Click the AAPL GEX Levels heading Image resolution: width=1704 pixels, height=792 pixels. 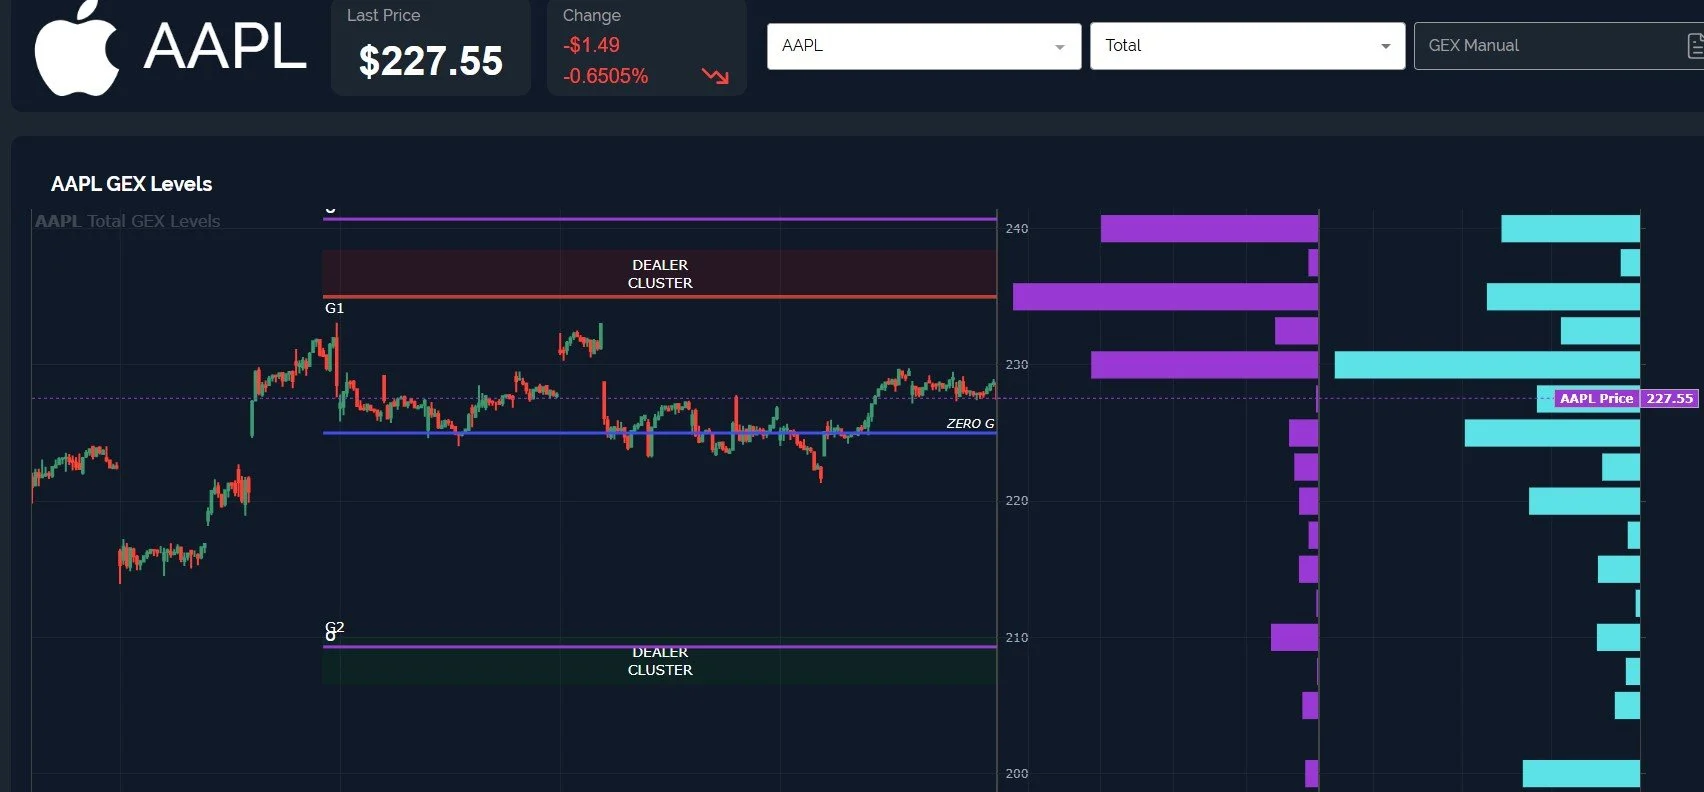[131, 184]
